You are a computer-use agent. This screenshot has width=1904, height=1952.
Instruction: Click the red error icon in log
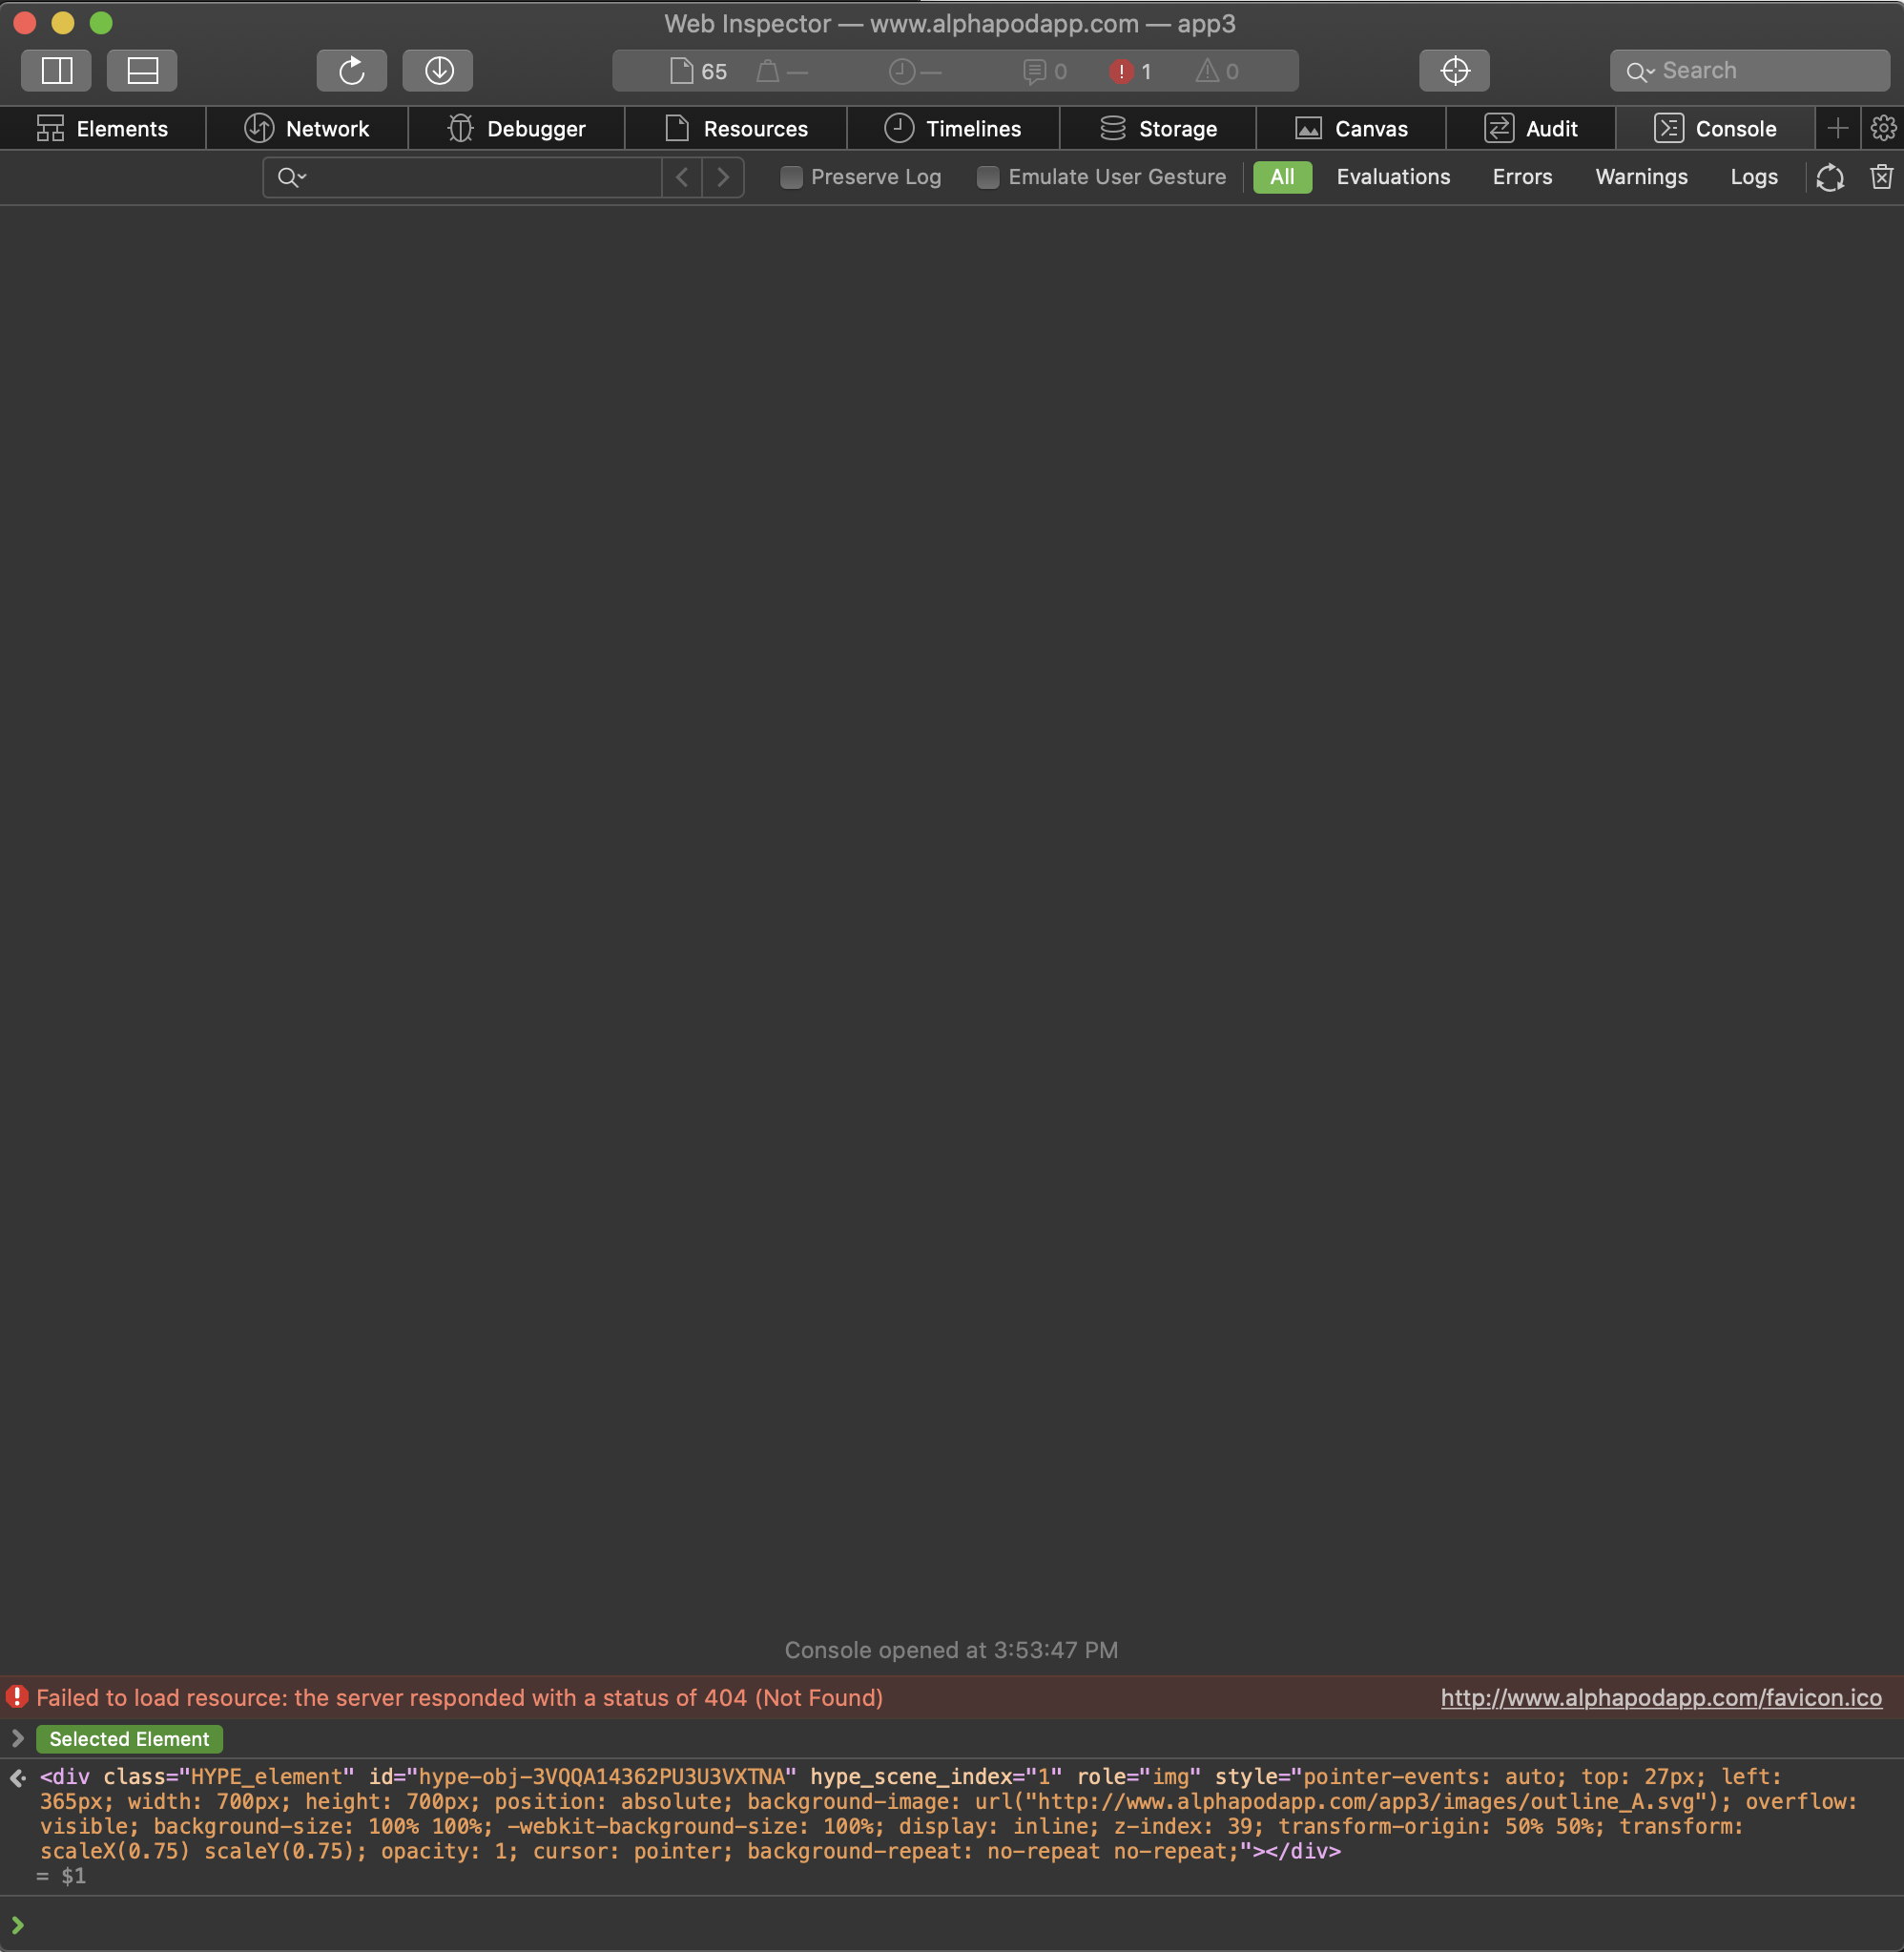[x=17, y=1696]
